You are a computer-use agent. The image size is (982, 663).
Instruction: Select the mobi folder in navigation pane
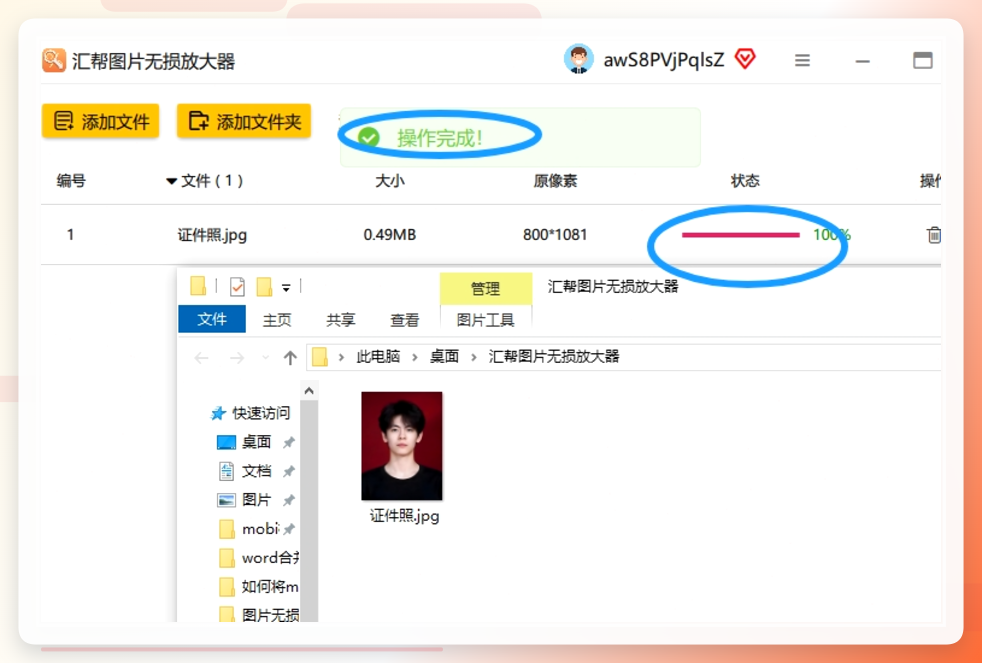coord(260,529)
